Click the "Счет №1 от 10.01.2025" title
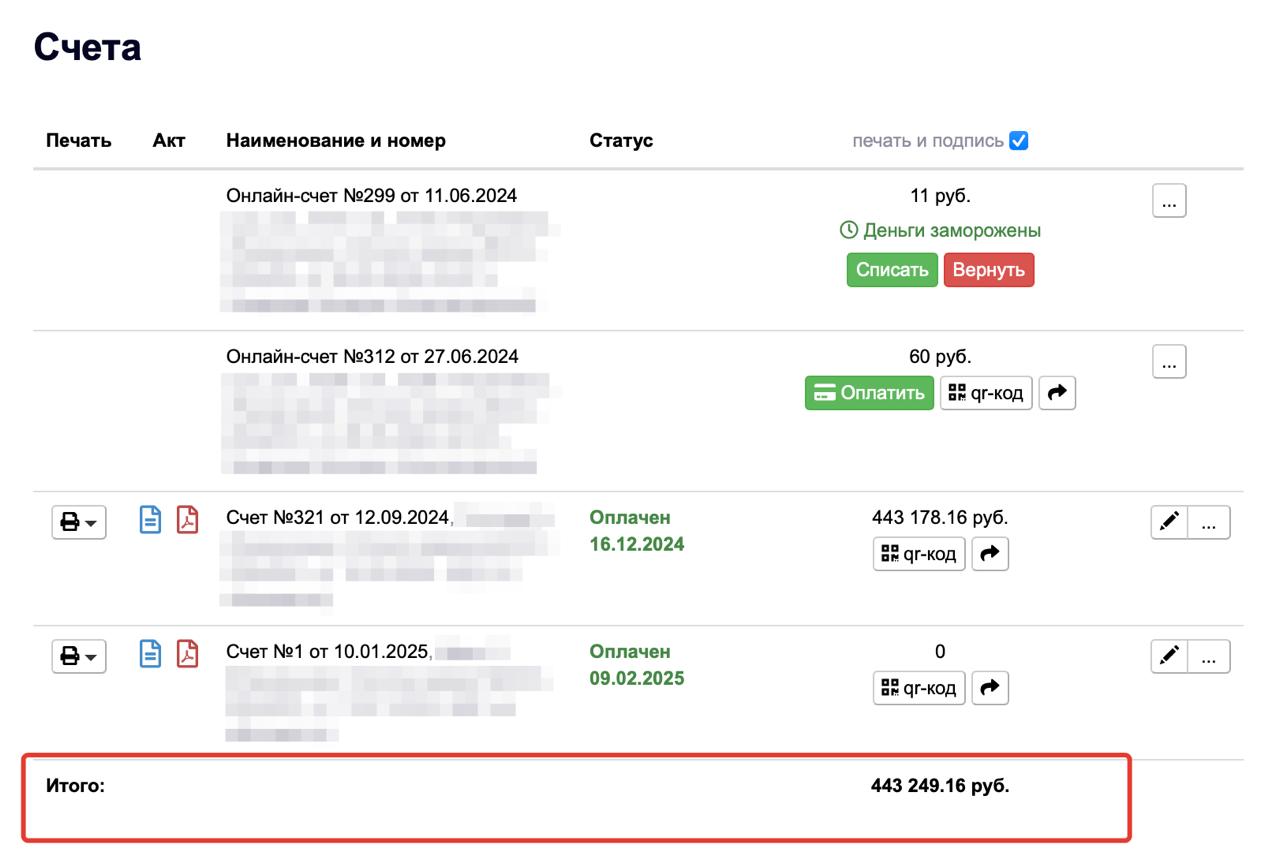 [328, 652]
